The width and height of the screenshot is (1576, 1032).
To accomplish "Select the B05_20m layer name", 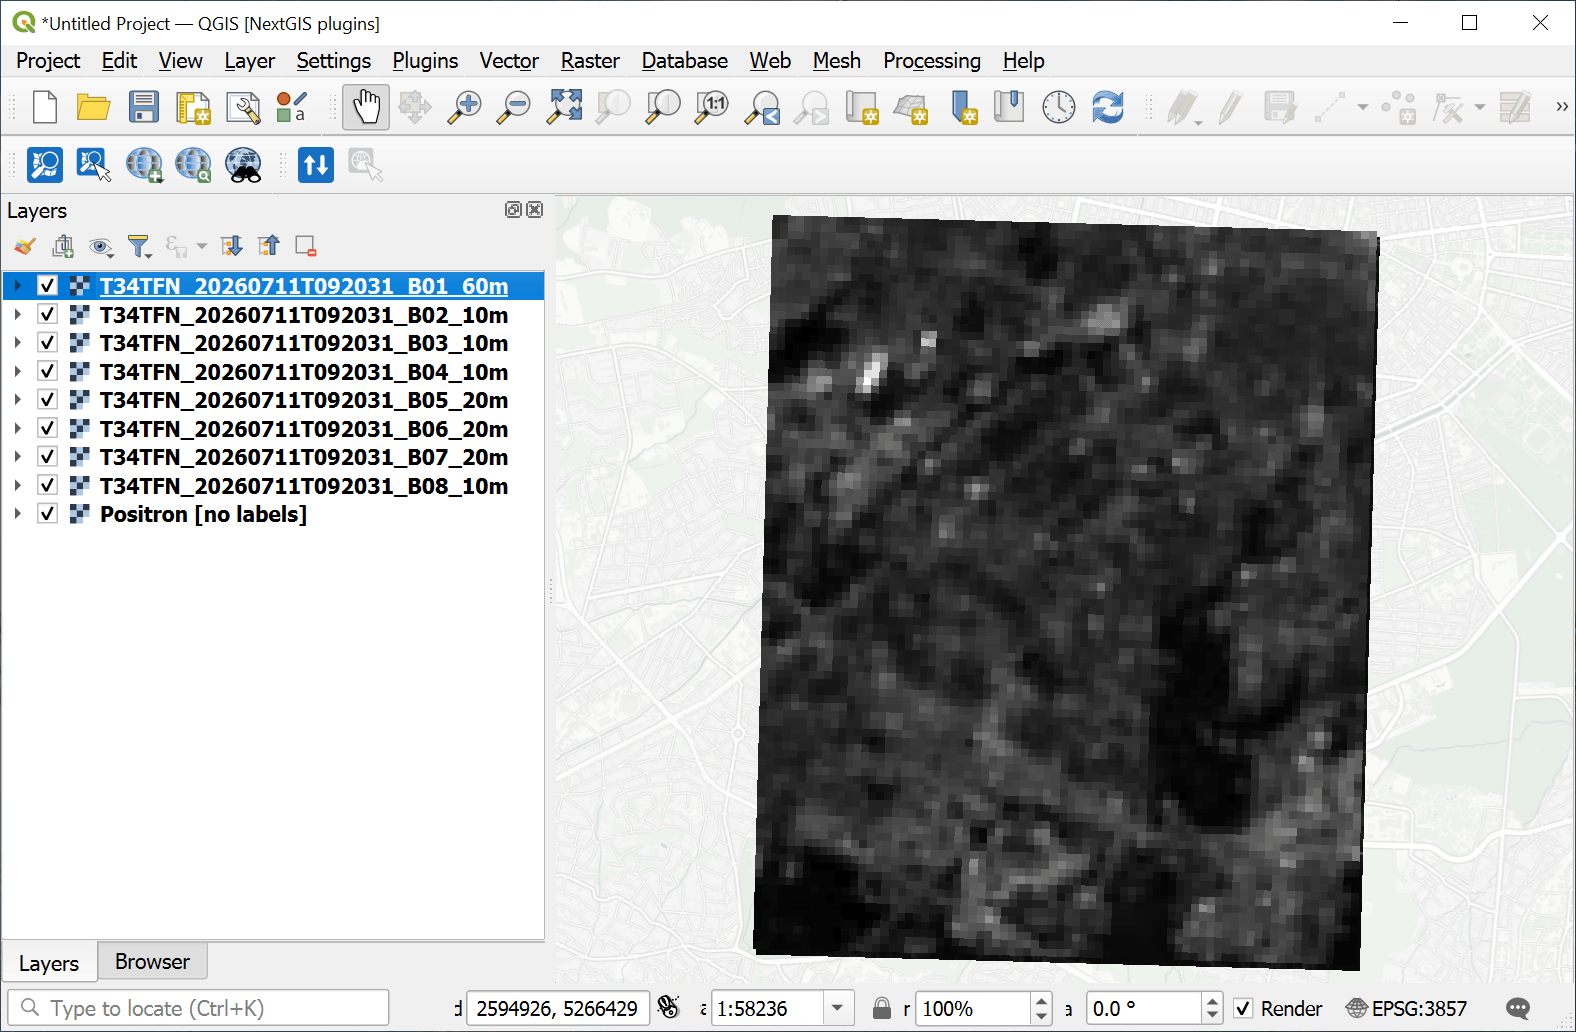I will 304,400.
